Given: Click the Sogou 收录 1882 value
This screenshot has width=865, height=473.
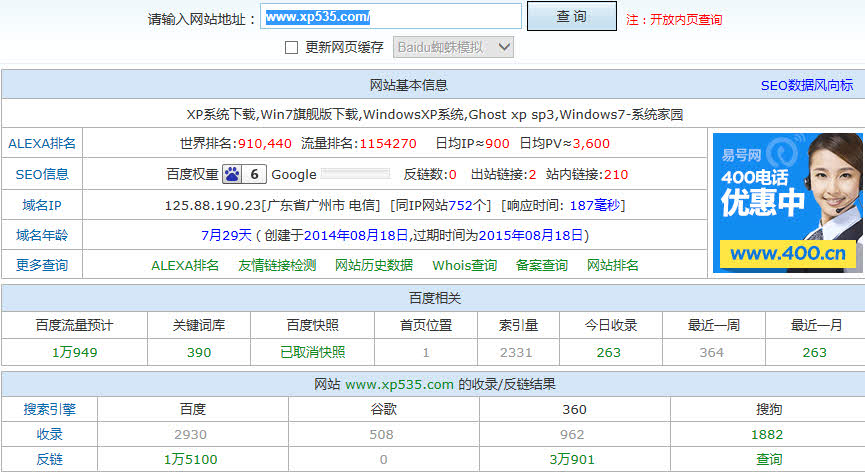Looking at the screenshot, I should [x=769, y=434].
